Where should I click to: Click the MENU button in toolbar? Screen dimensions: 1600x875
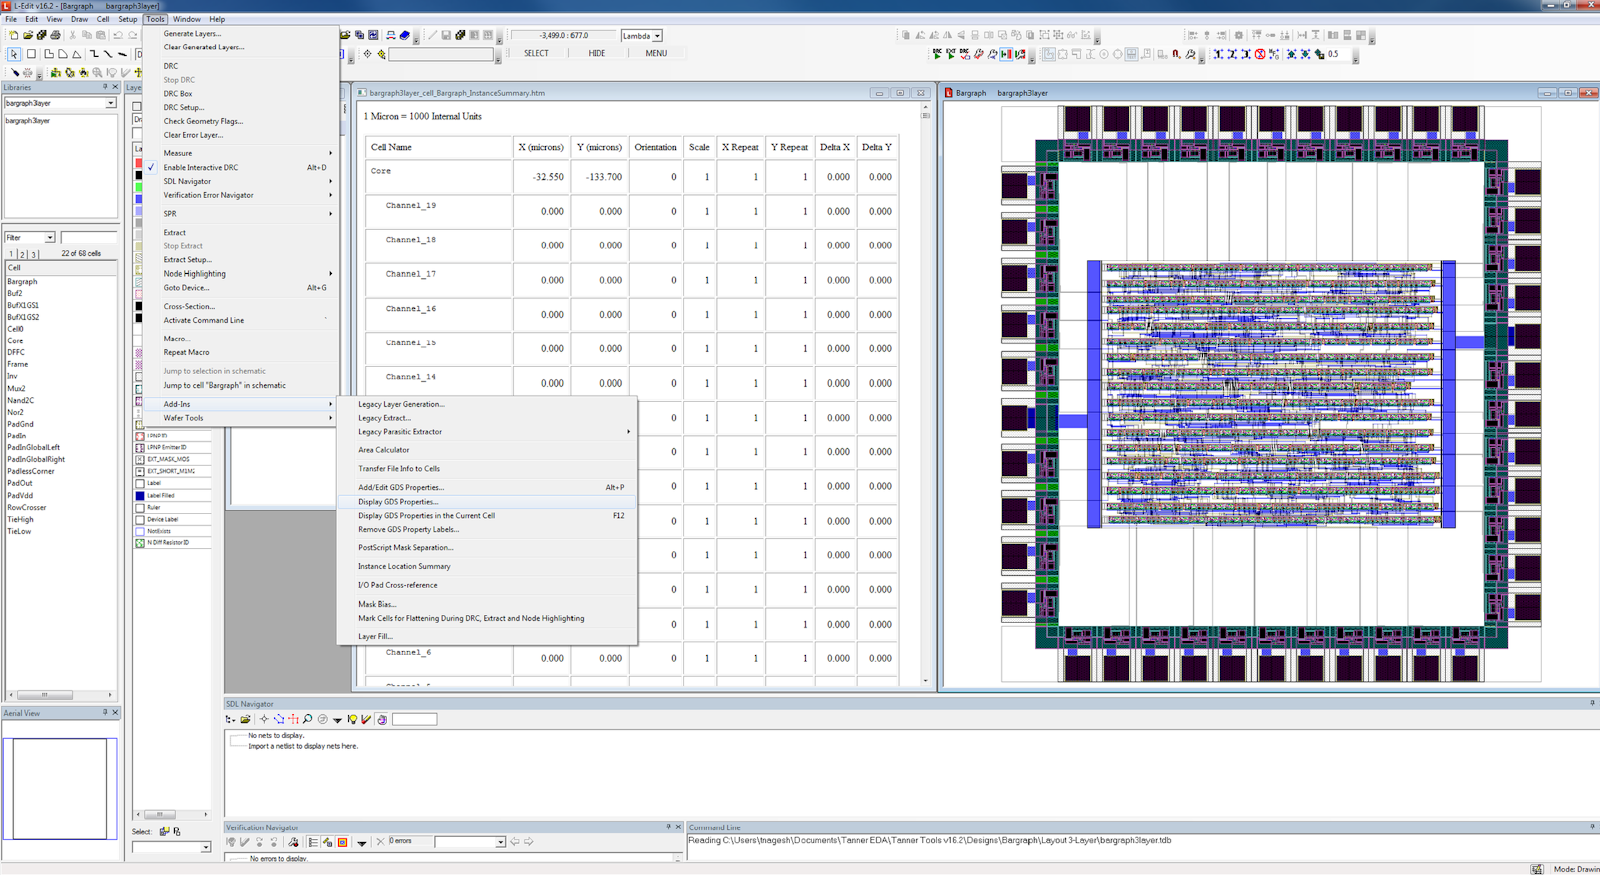656,53
